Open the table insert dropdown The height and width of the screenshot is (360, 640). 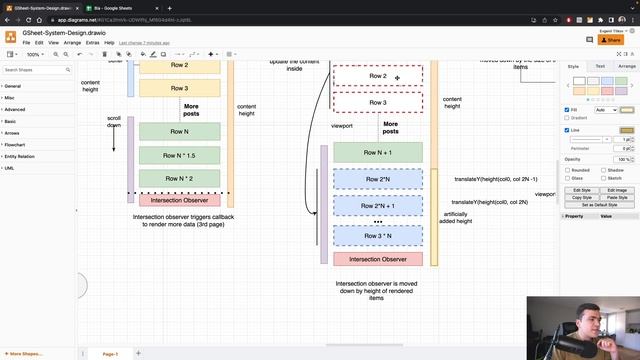tap(231, 54)
